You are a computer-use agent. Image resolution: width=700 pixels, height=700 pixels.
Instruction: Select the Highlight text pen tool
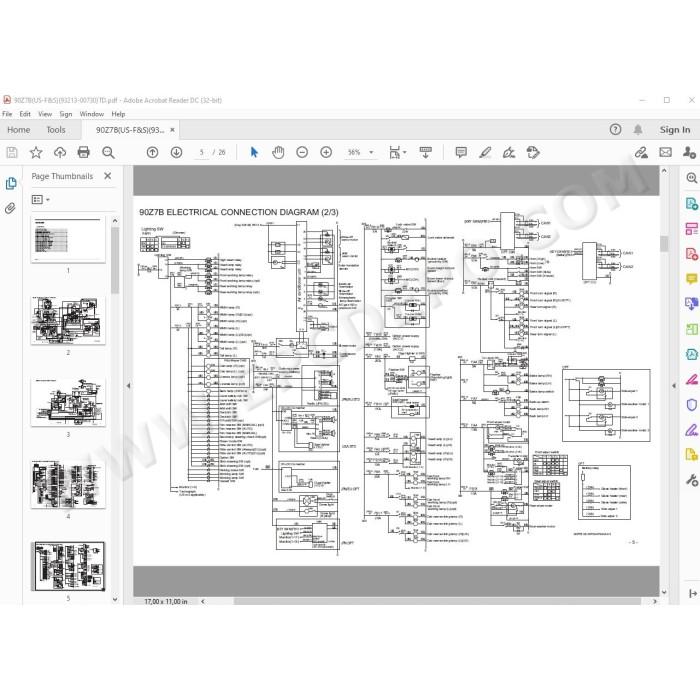[x=485, y=152]
